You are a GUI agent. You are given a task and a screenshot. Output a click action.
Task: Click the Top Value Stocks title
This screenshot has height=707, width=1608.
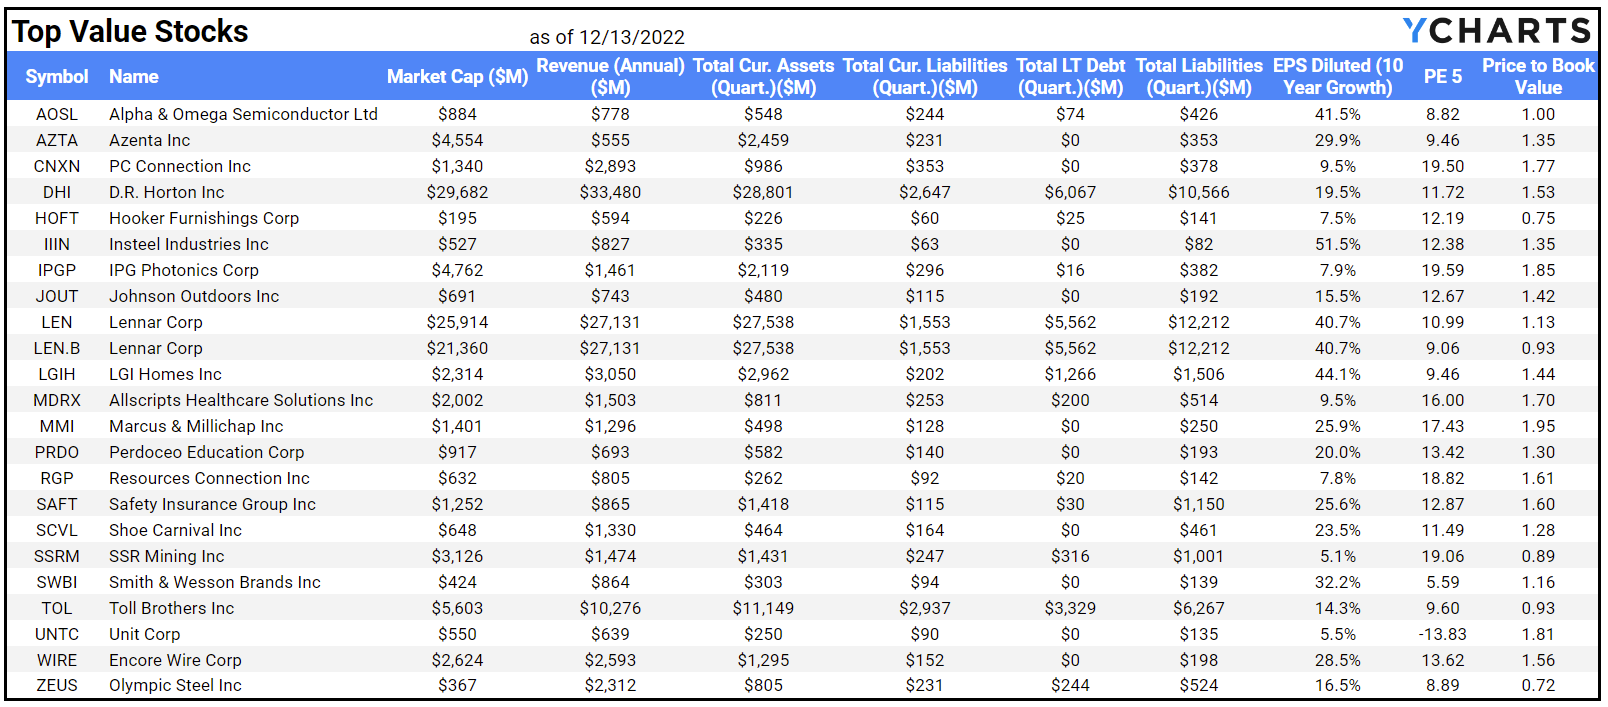tap(130, 31)
